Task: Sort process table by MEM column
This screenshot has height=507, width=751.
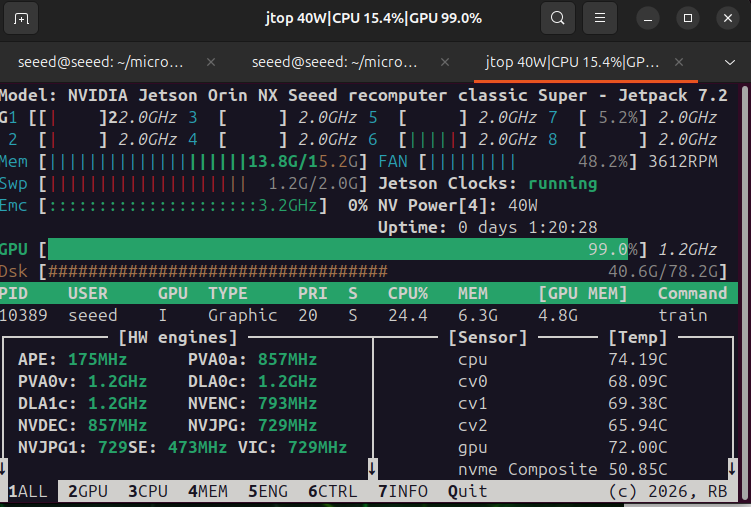Action: click(473, 293)
